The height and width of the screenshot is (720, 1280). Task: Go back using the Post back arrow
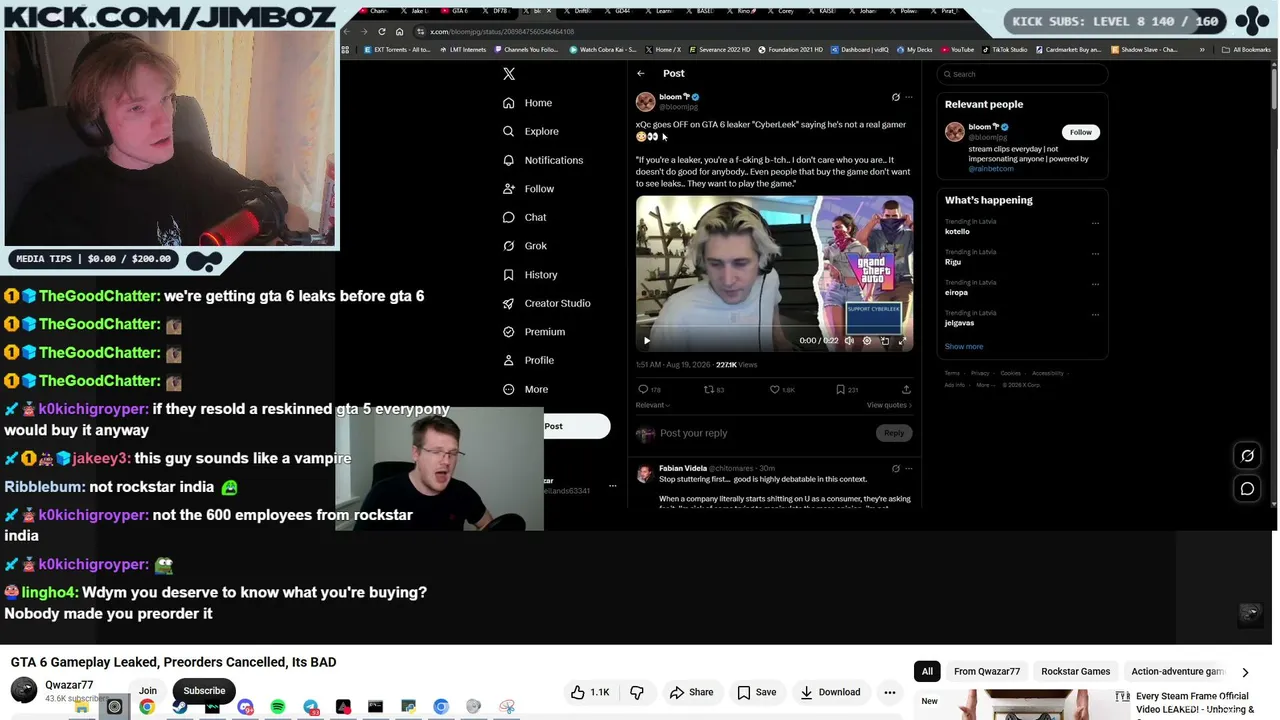click(641, 73)
